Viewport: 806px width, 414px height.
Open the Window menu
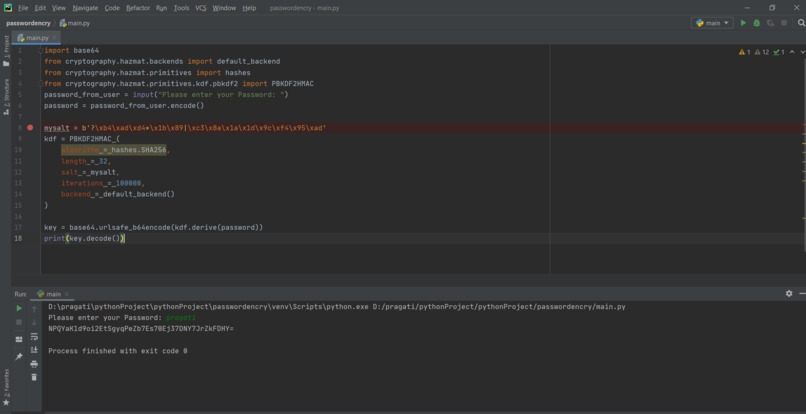pos(224,8)
